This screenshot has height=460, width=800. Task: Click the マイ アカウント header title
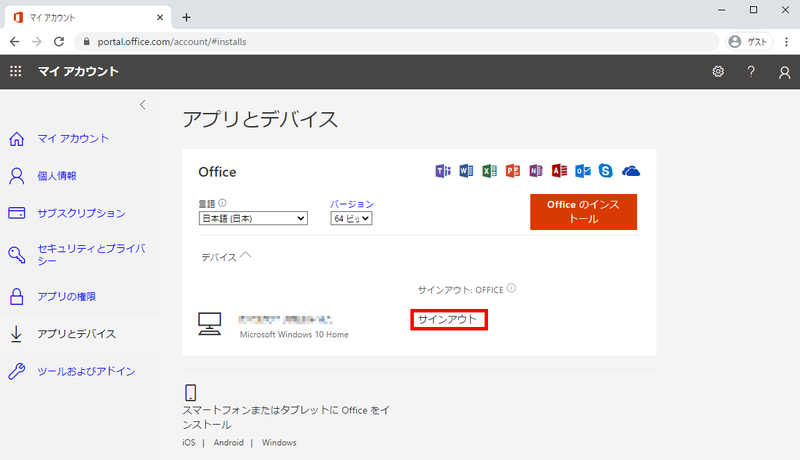78,71
